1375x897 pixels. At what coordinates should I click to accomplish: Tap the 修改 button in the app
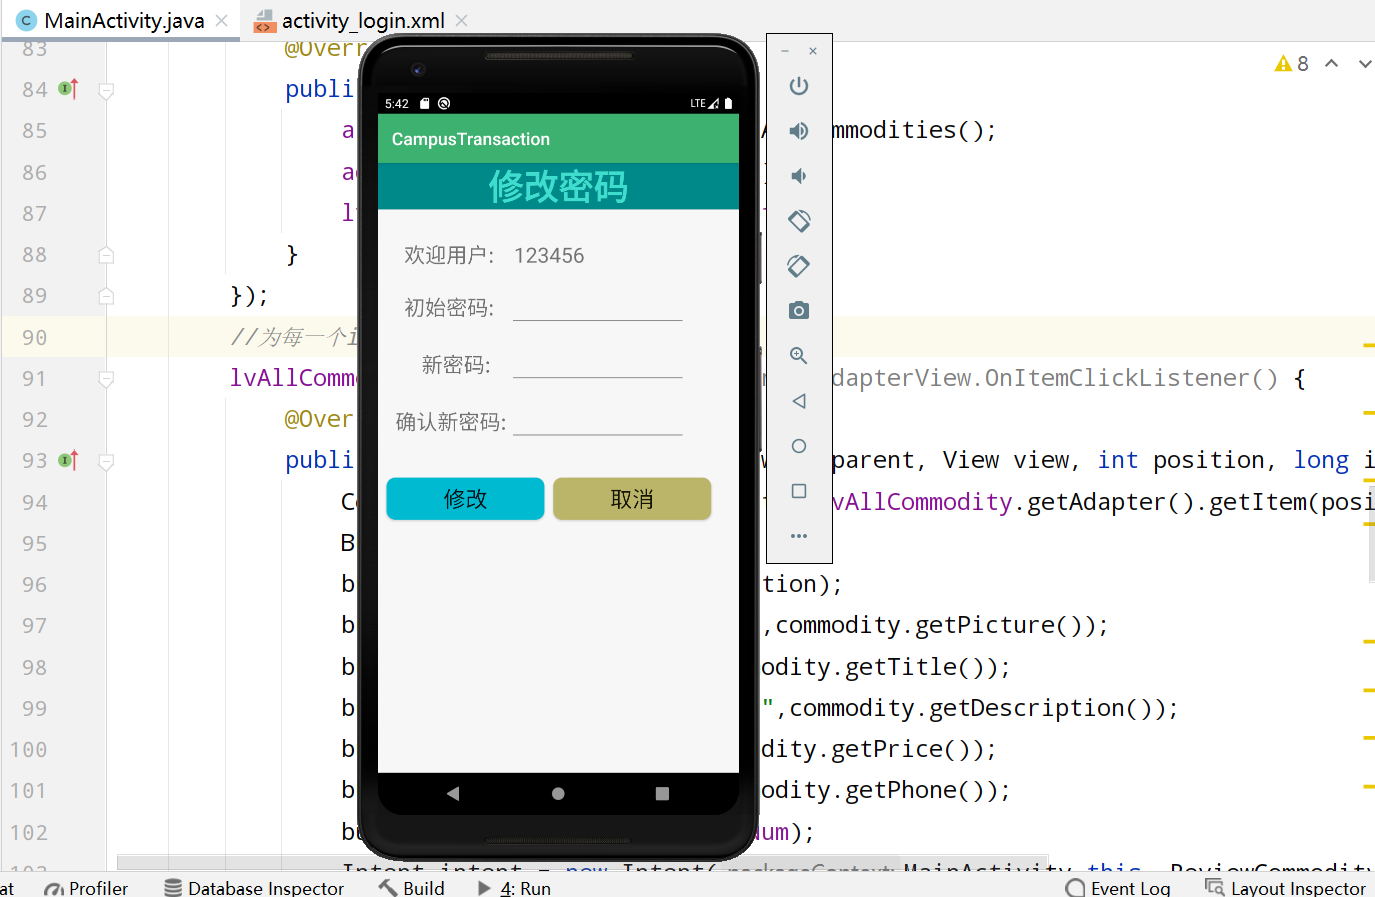pyautogui.click(x=465, y=499)
